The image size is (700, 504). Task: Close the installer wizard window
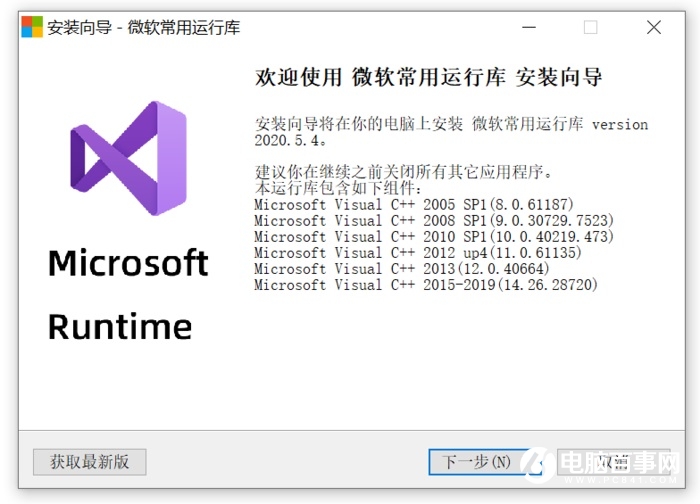point(653,28)
